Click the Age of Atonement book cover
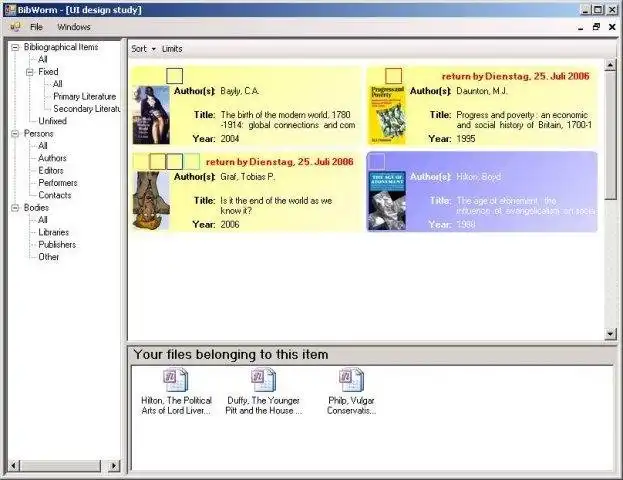The height and width of the screenshot is (480, 623). coord(387,201)
